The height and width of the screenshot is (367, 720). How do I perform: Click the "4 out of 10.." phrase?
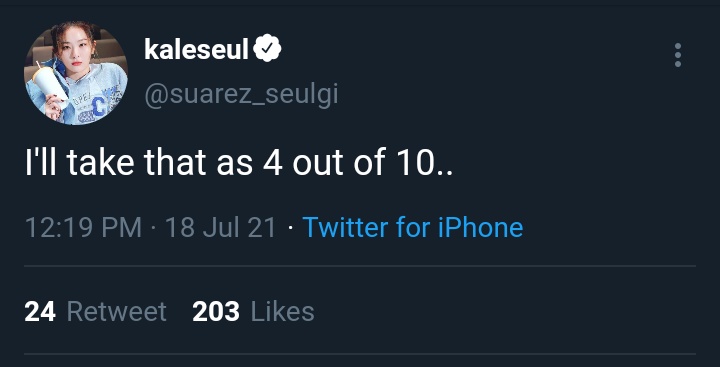[x=358, y=163]
